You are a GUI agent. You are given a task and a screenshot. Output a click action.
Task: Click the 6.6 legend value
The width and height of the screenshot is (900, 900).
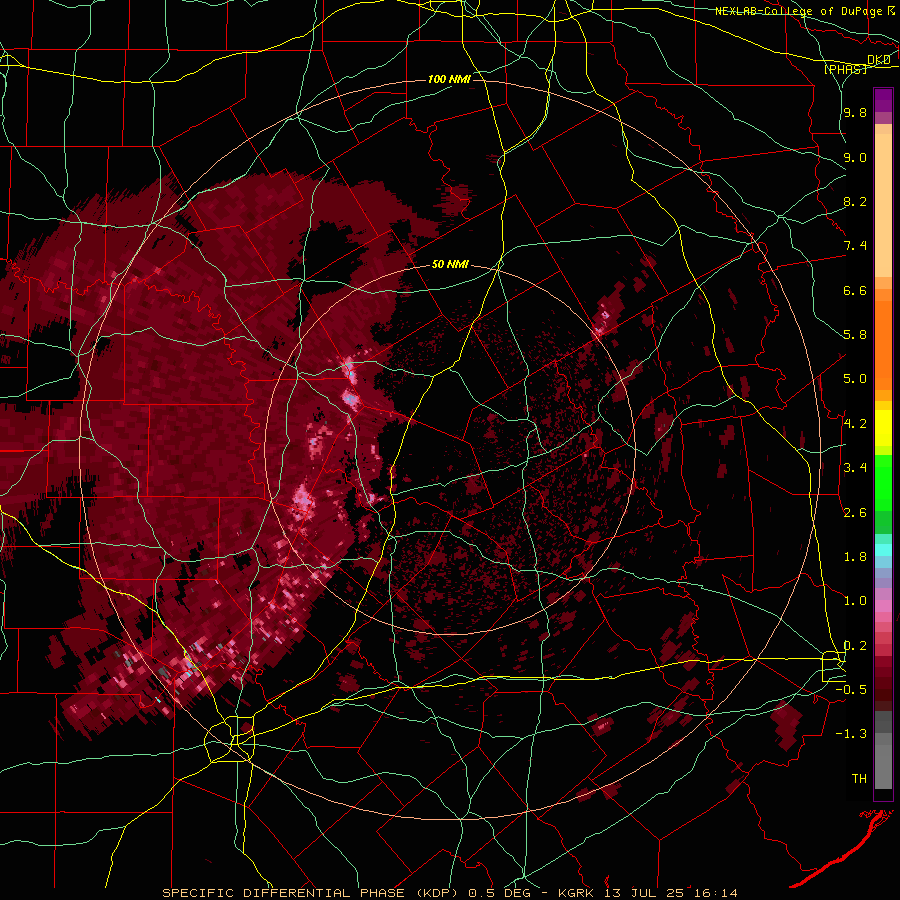pyautogui.click(x=855, y=290)
